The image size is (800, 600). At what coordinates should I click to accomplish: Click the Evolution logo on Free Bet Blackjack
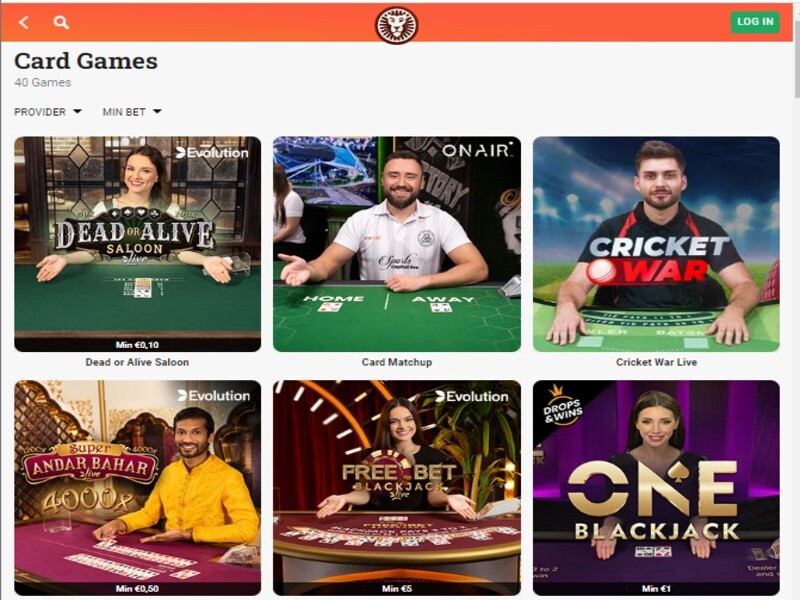[471, 396]
